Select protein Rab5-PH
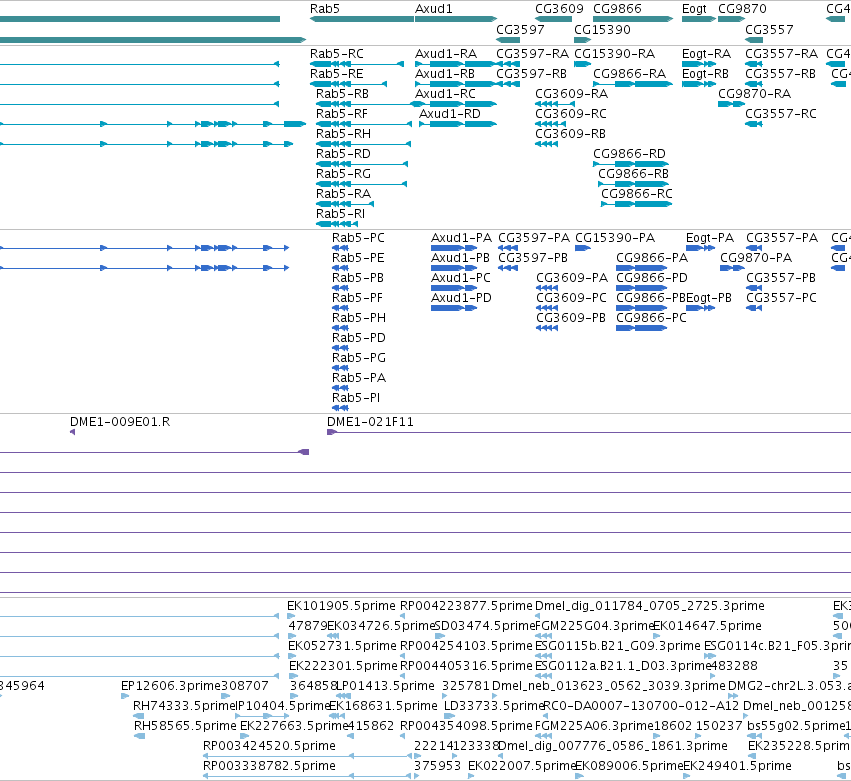The image size is (851, 781). click(x=359, y=319)
